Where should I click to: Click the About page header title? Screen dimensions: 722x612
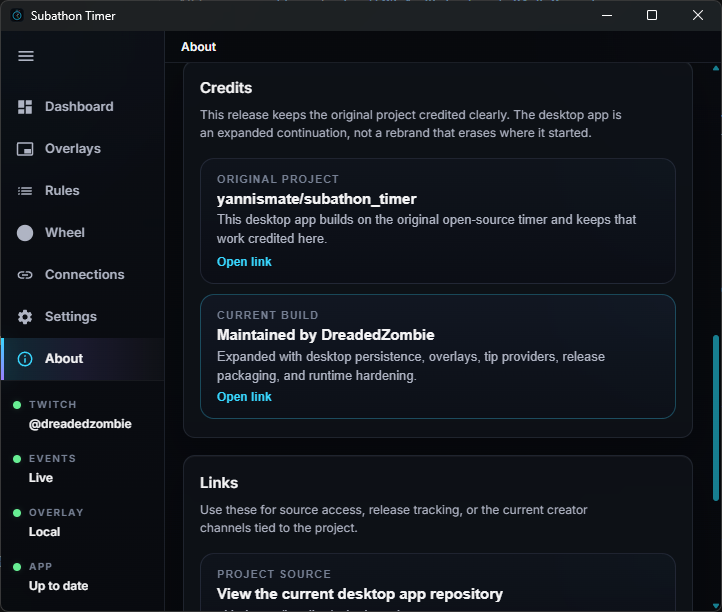(198, 47)
